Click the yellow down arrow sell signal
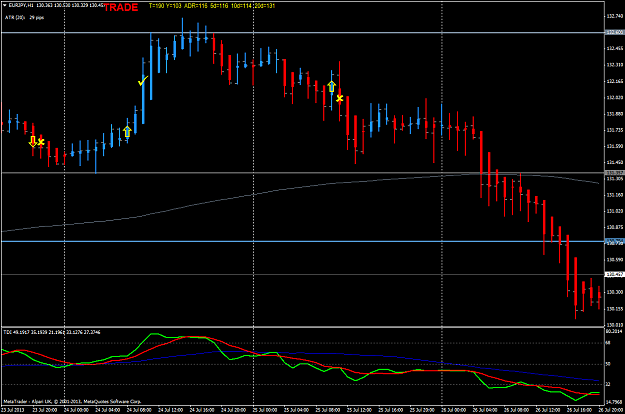 click(33, 141)
